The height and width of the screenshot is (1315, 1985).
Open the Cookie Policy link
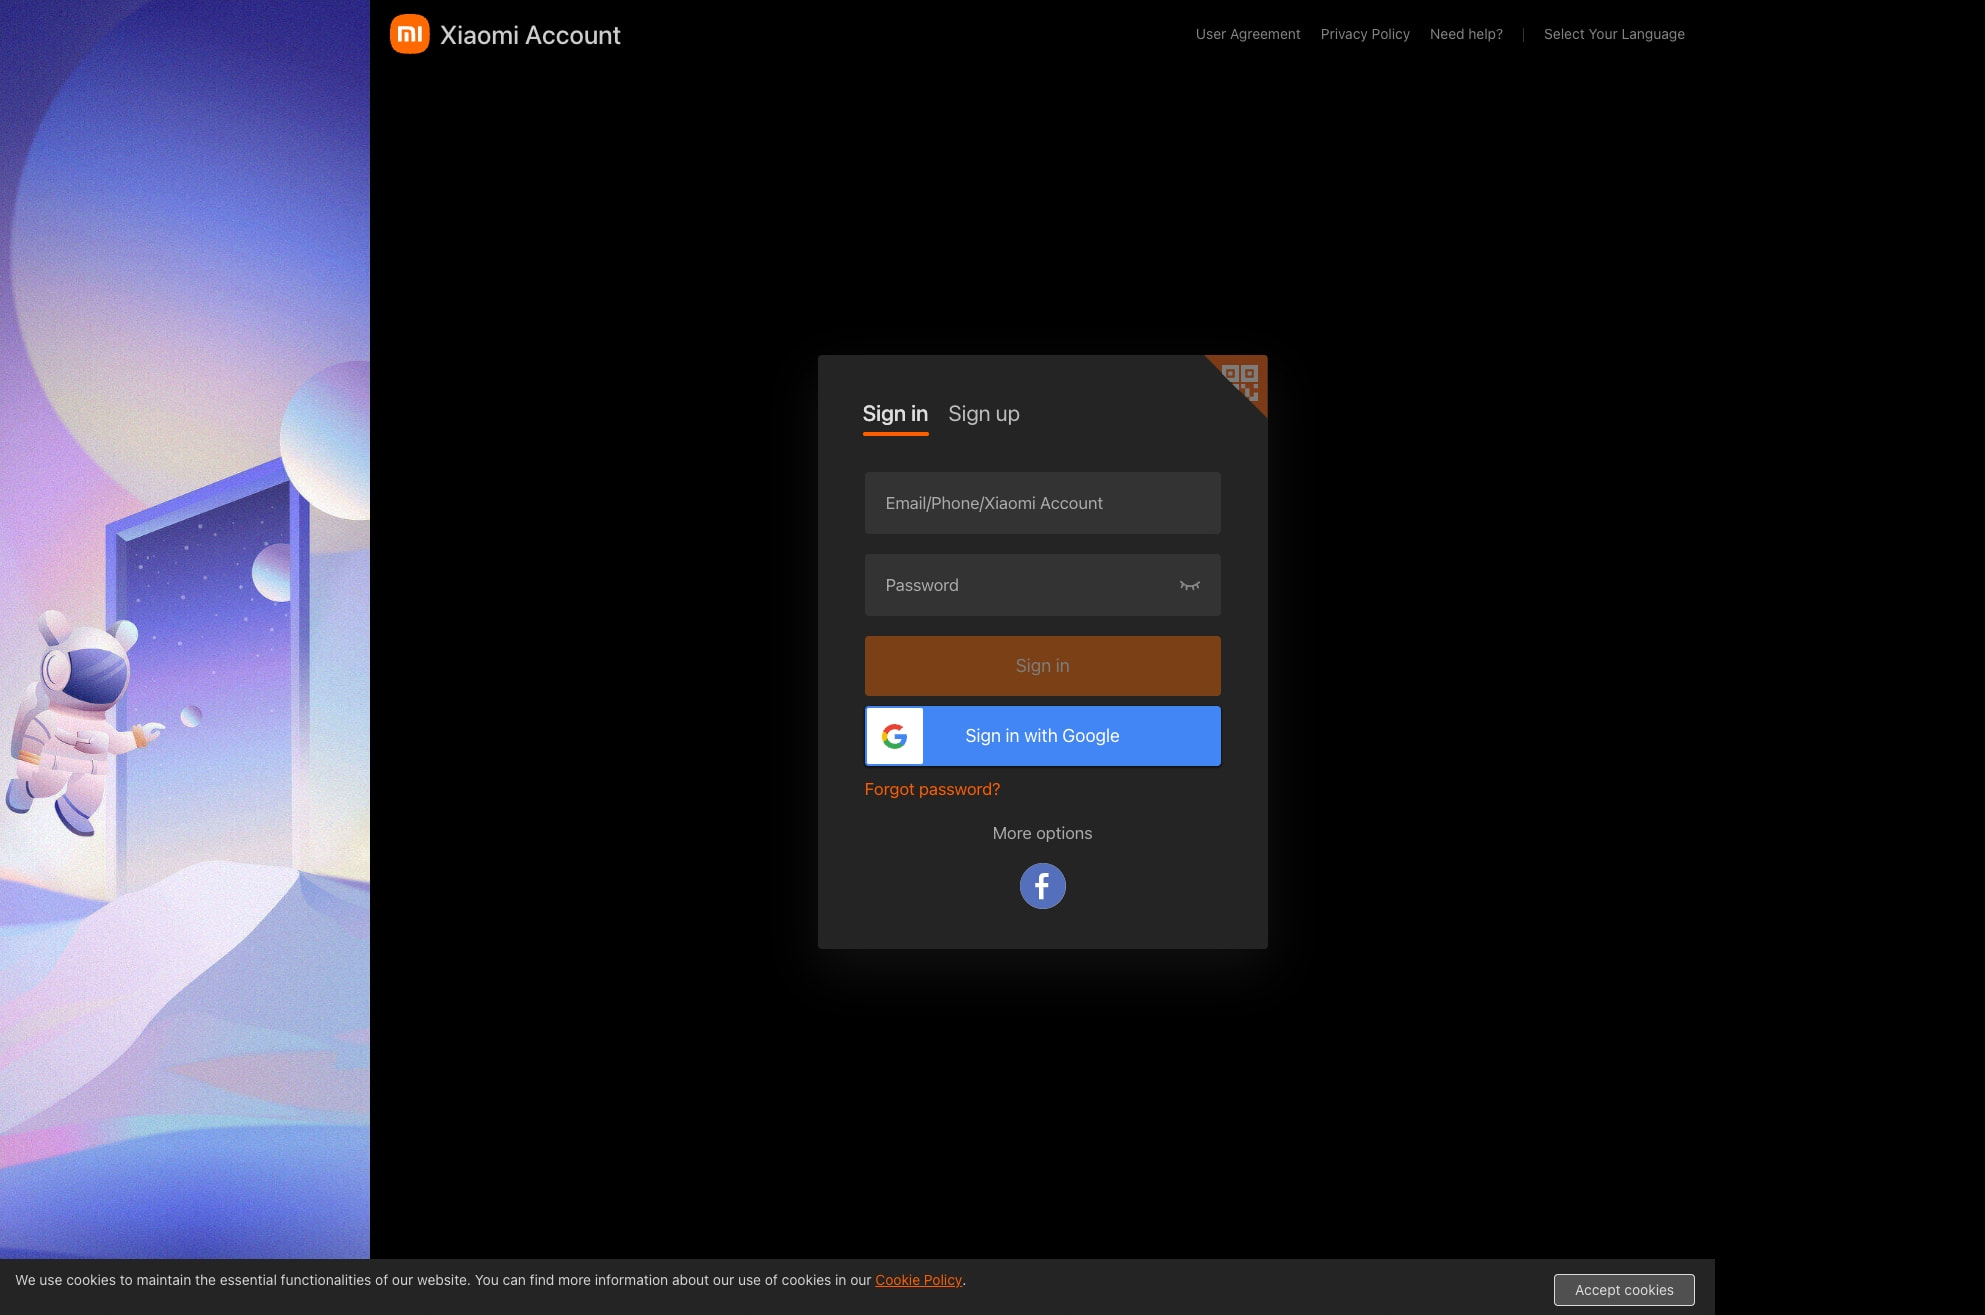pyautogui.click(x=918, y=1280)
